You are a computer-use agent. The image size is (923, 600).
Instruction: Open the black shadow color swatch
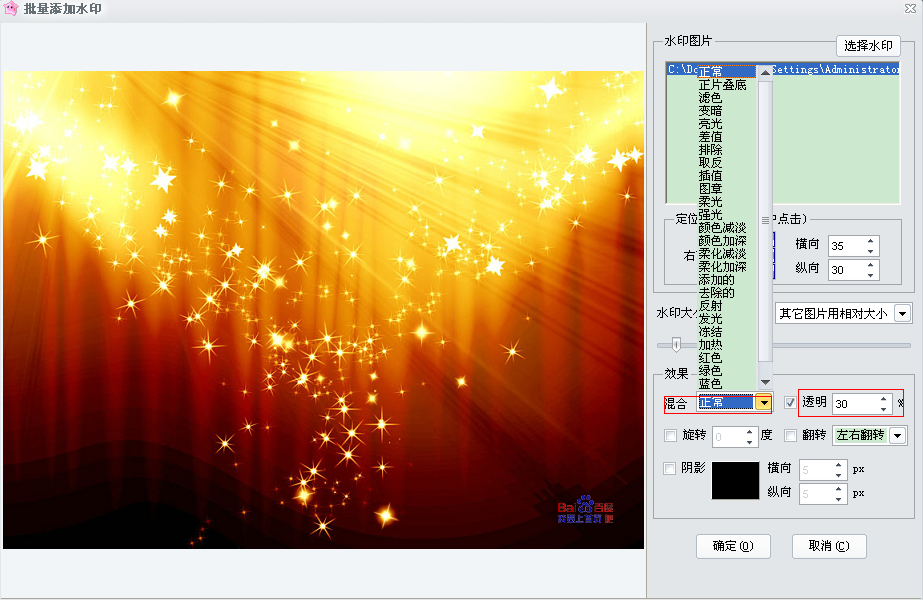pos(735,480)
